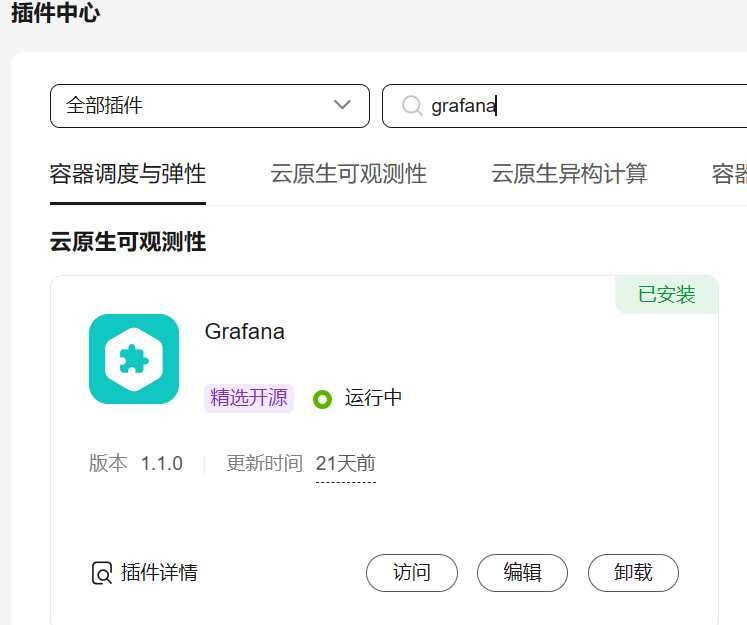Expand the 全部插件 dropdown arrow
This screenshot has height=625, width=747.
(x=342, y=105)
